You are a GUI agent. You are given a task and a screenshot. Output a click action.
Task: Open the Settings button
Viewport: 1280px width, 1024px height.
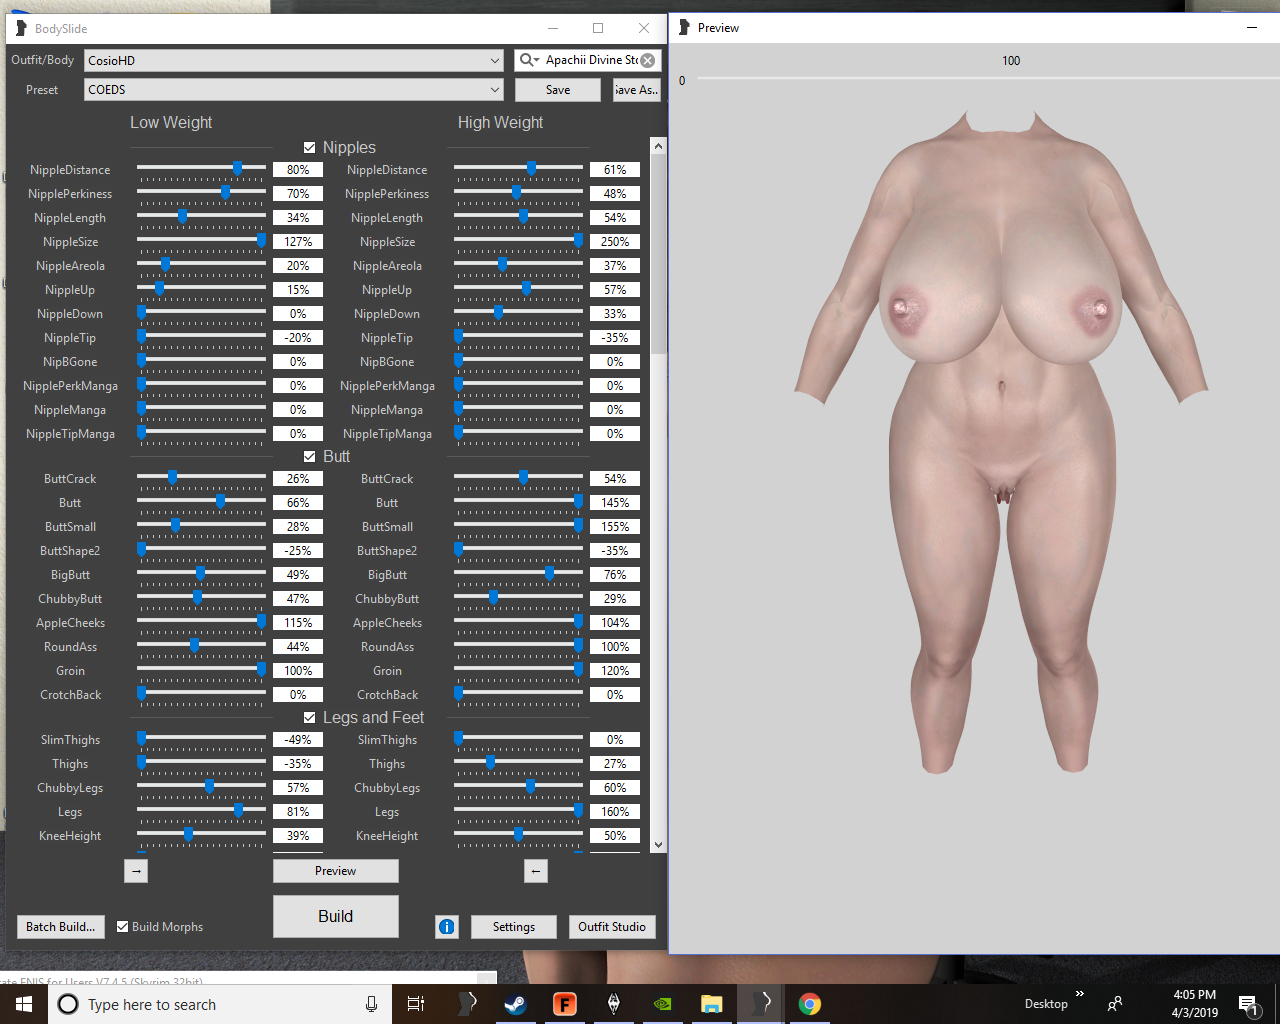[x=514, y=927]
